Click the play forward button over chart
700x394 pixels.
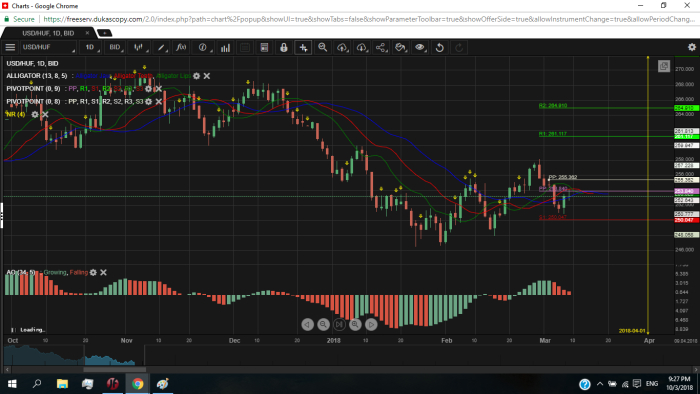pos(371,324)
